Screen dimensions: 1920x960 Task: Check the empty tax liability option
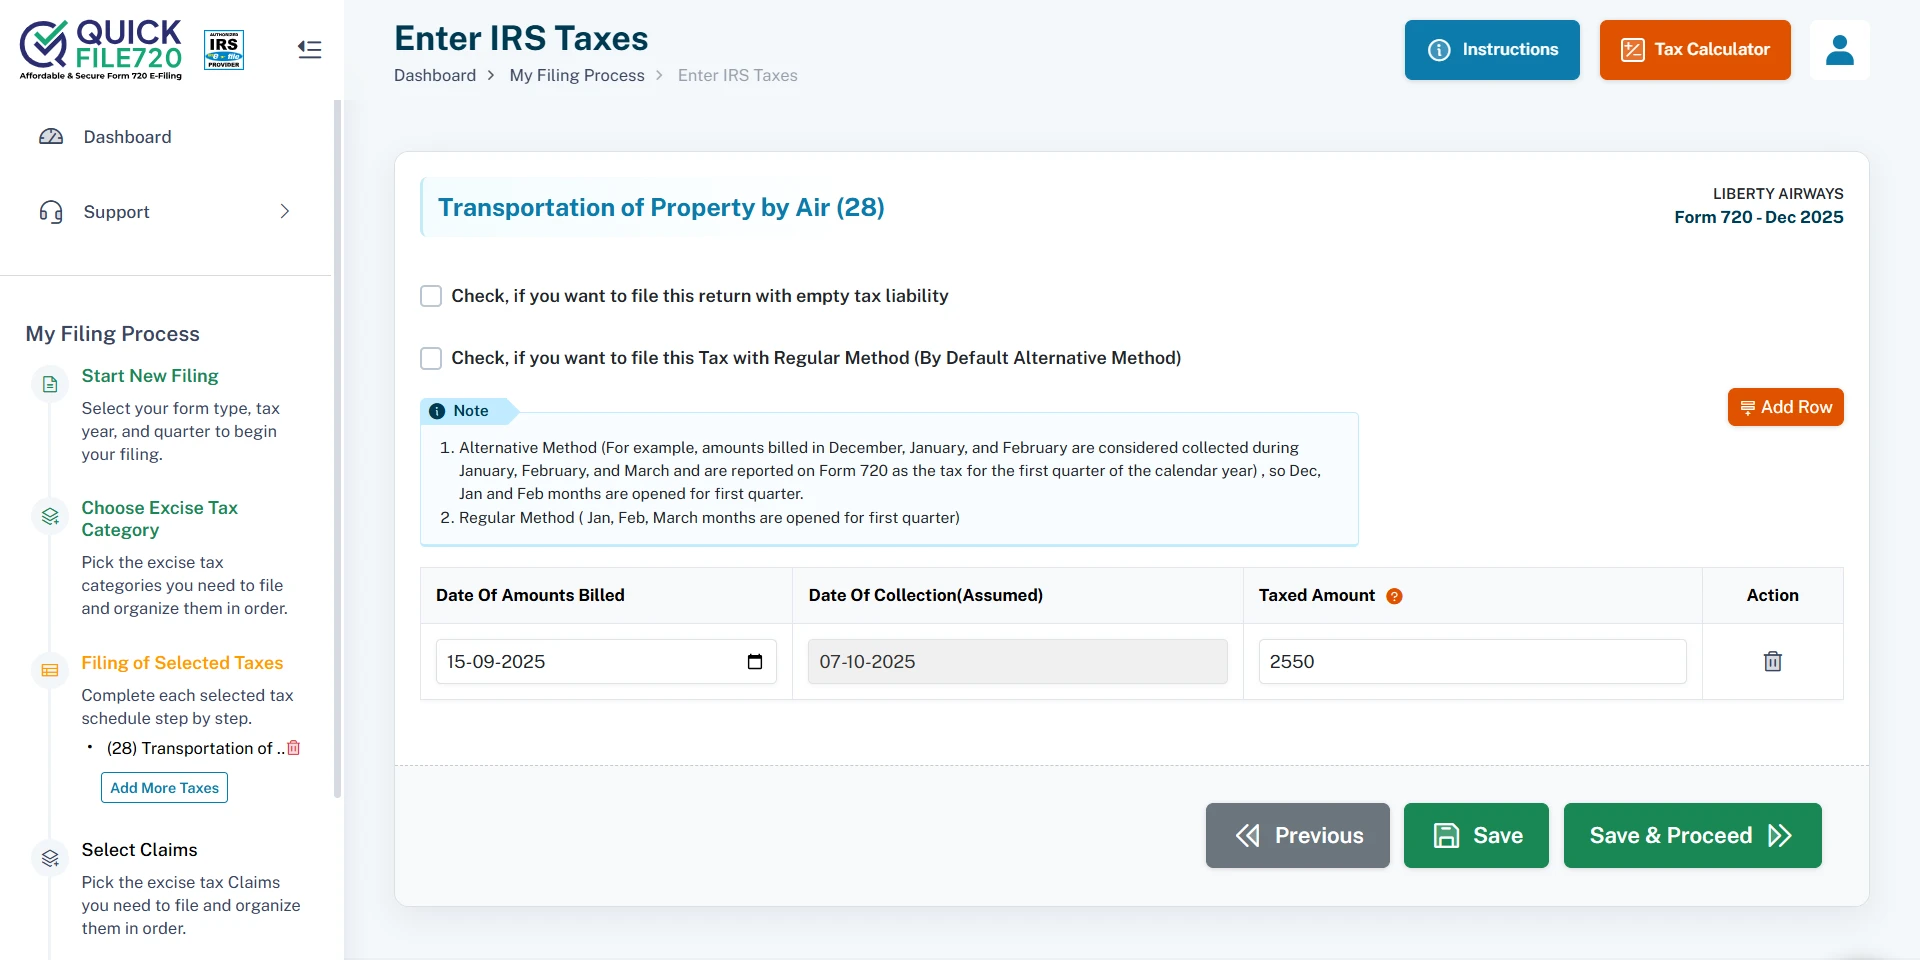[x=430, y=295]
